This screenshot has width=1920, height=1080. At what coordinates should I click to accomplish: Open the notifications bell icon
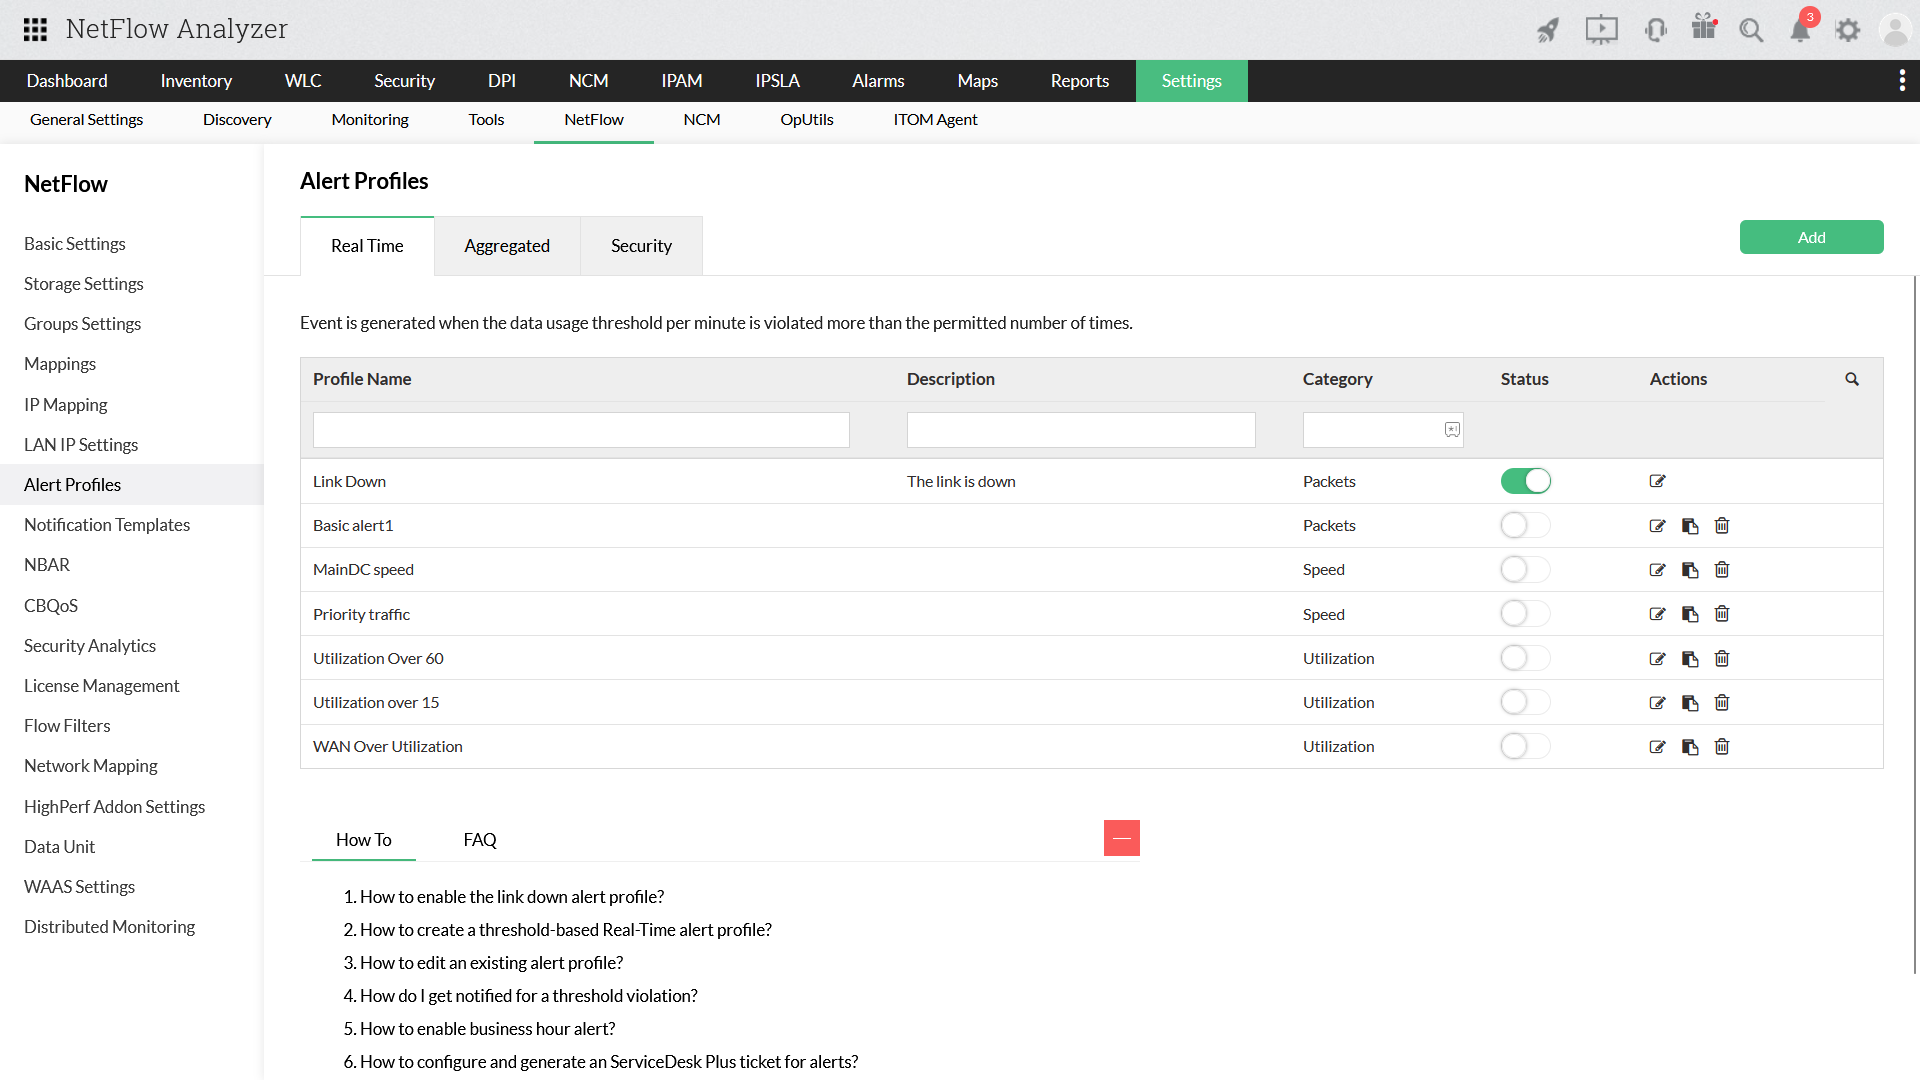click(1800, 30)
